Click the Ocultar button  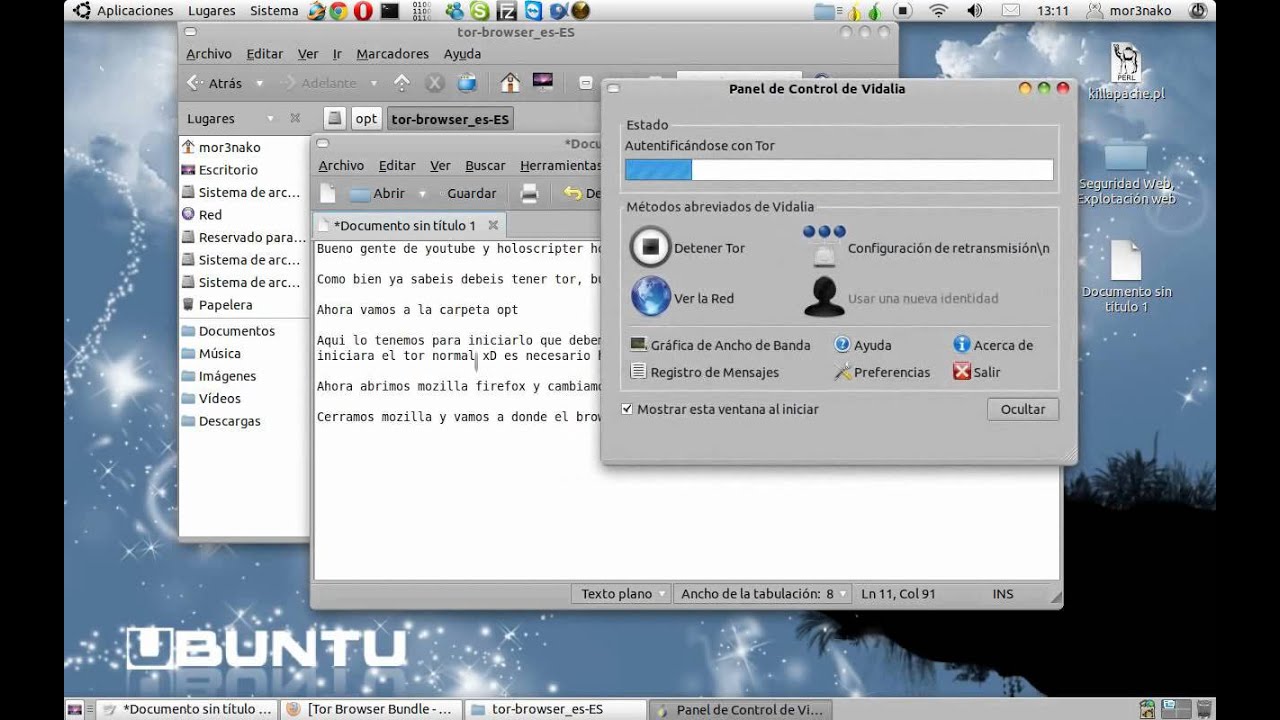[1023, 409]
